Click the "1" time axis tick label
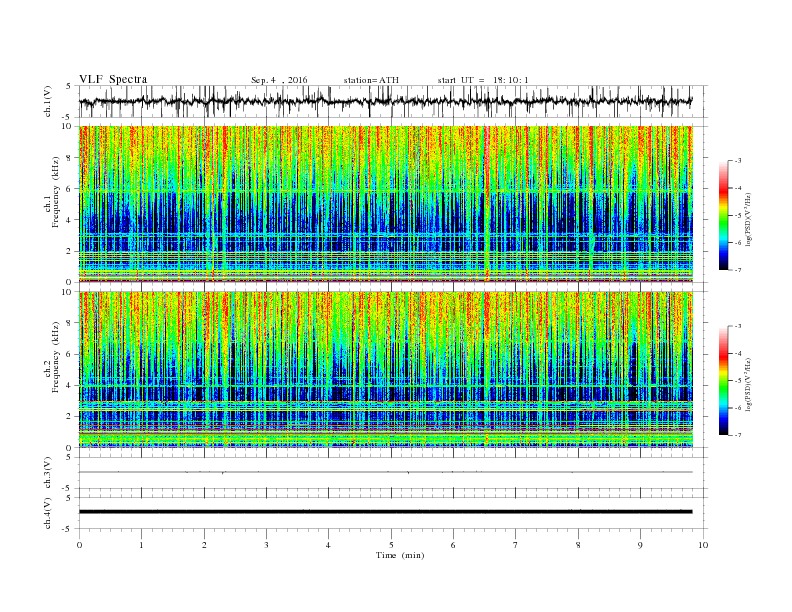The height and width of the screenshot is (612, 792). point(141,545)
